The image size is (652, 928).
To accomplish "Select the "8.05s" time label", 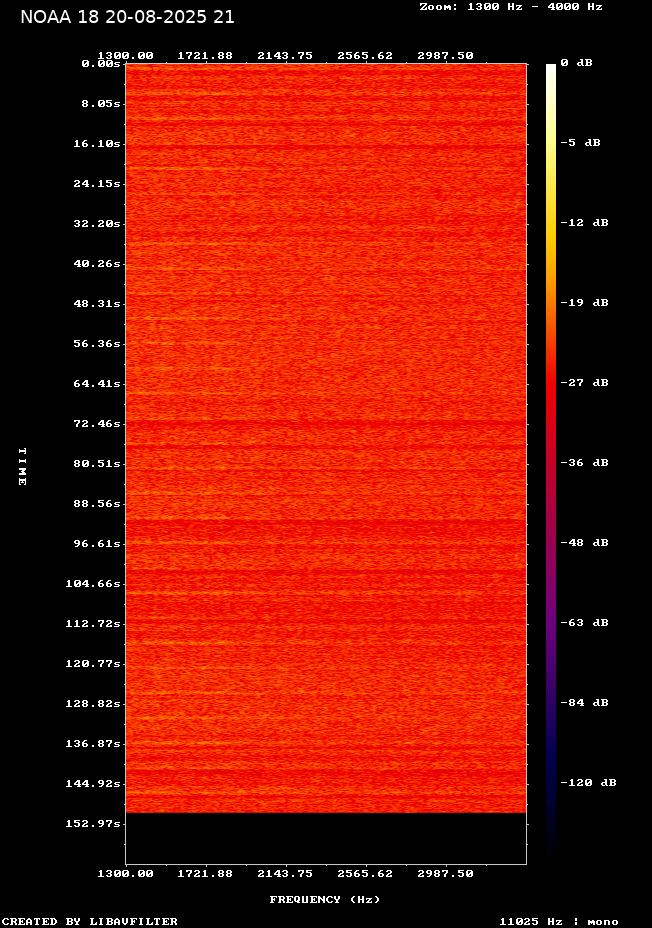I will pos(101,104).
